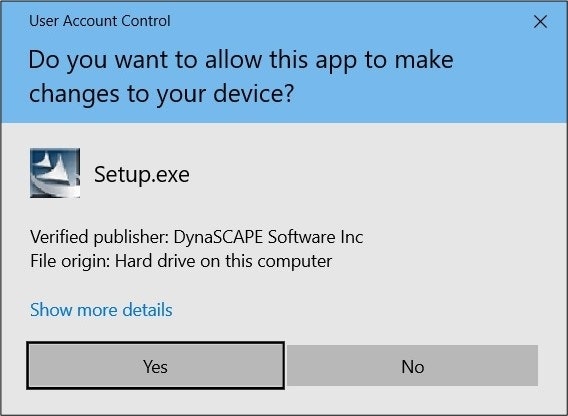This screenshot has width=568, height=416.
Task: Click the Setup.exe file name label
Action: click(x=142, y=175)
